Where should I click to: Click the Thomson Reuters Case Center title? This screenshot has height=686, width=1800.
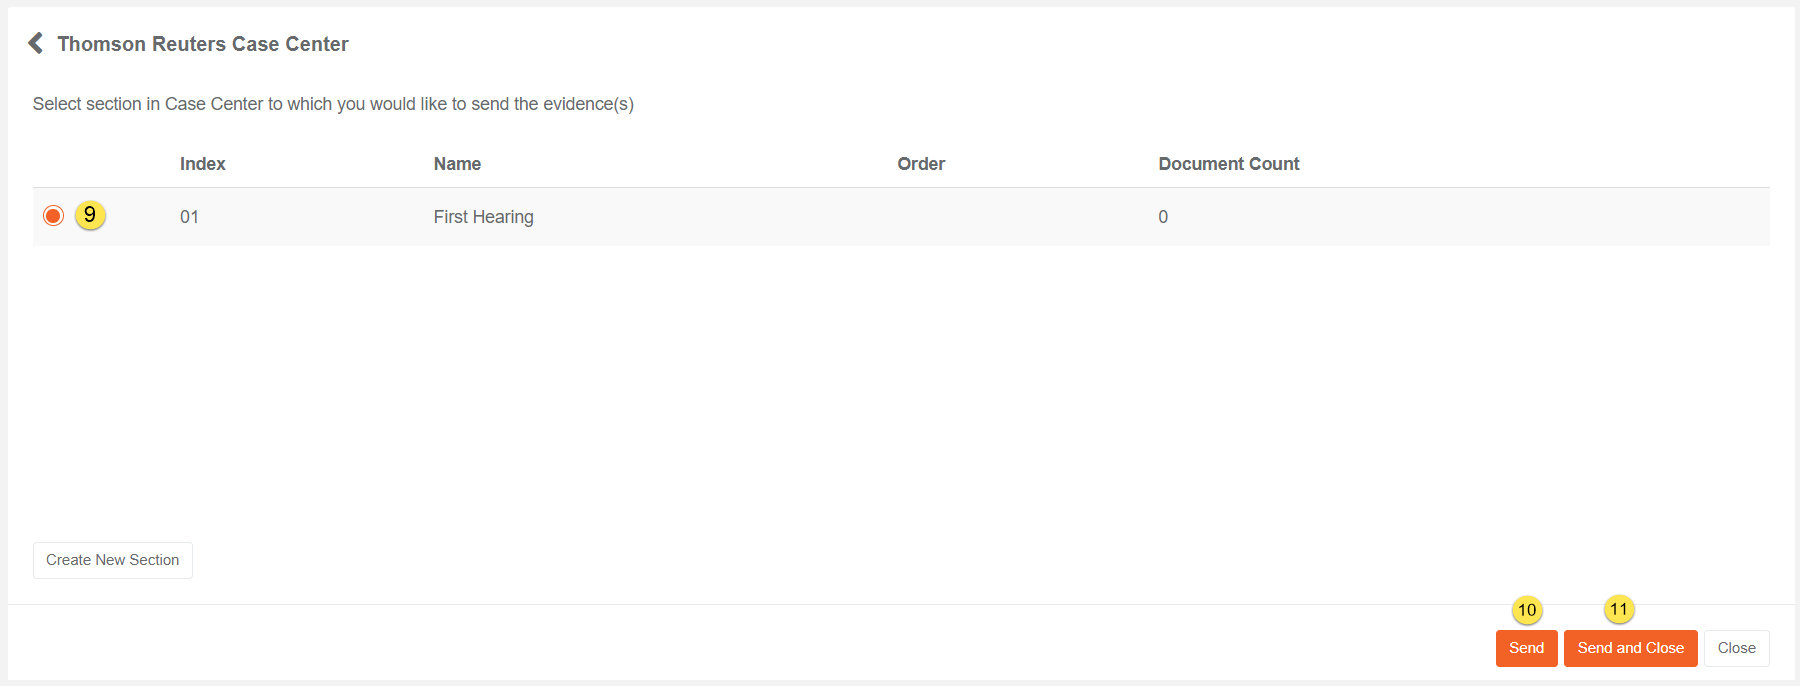(x=203, y=44)
